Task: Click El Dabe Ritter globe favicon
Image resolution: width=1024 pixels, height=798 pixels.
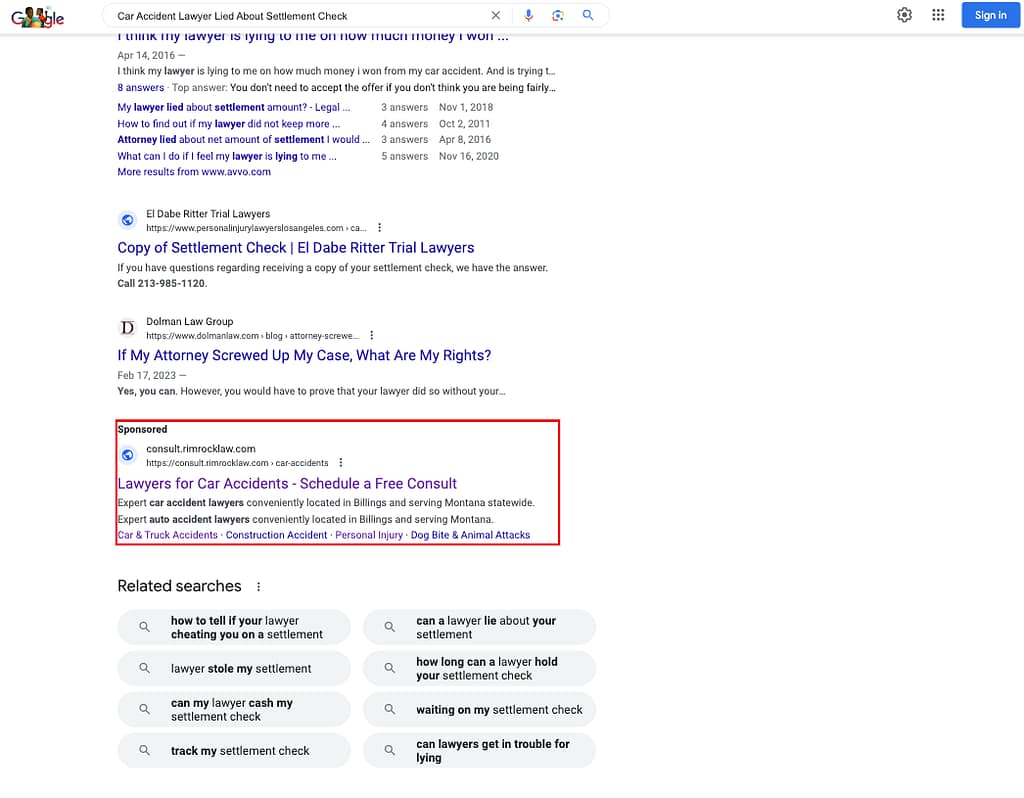Action: (x=128, y=221)
